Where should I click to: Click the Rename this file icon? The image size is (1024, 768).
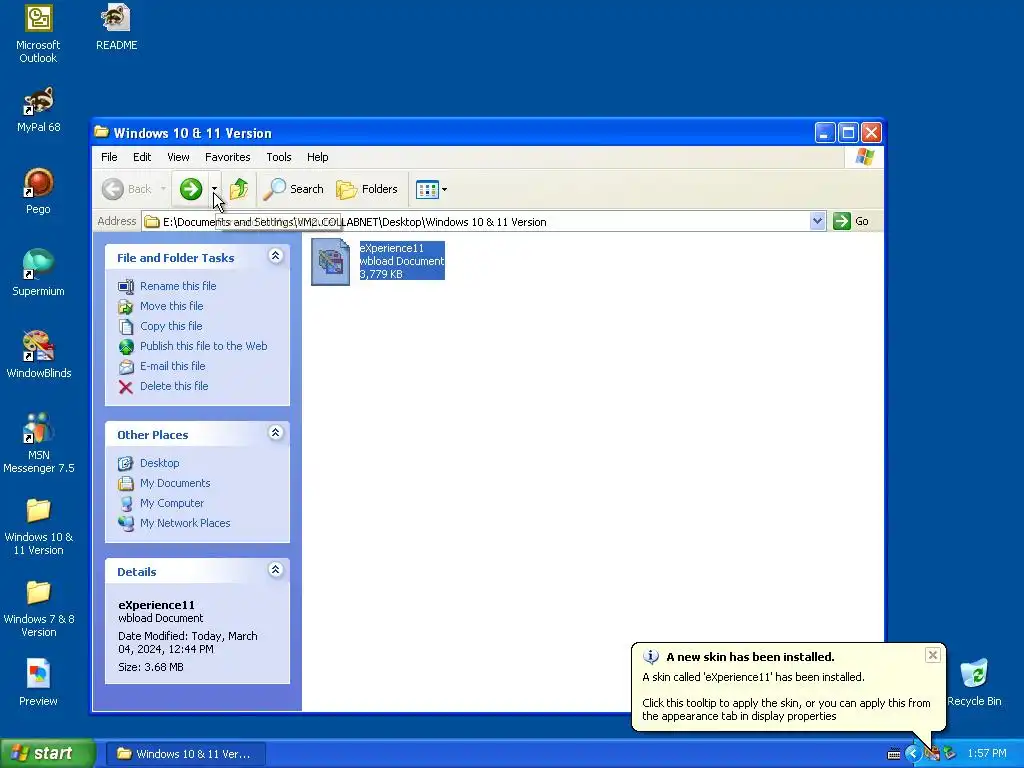tap(125, 286)
